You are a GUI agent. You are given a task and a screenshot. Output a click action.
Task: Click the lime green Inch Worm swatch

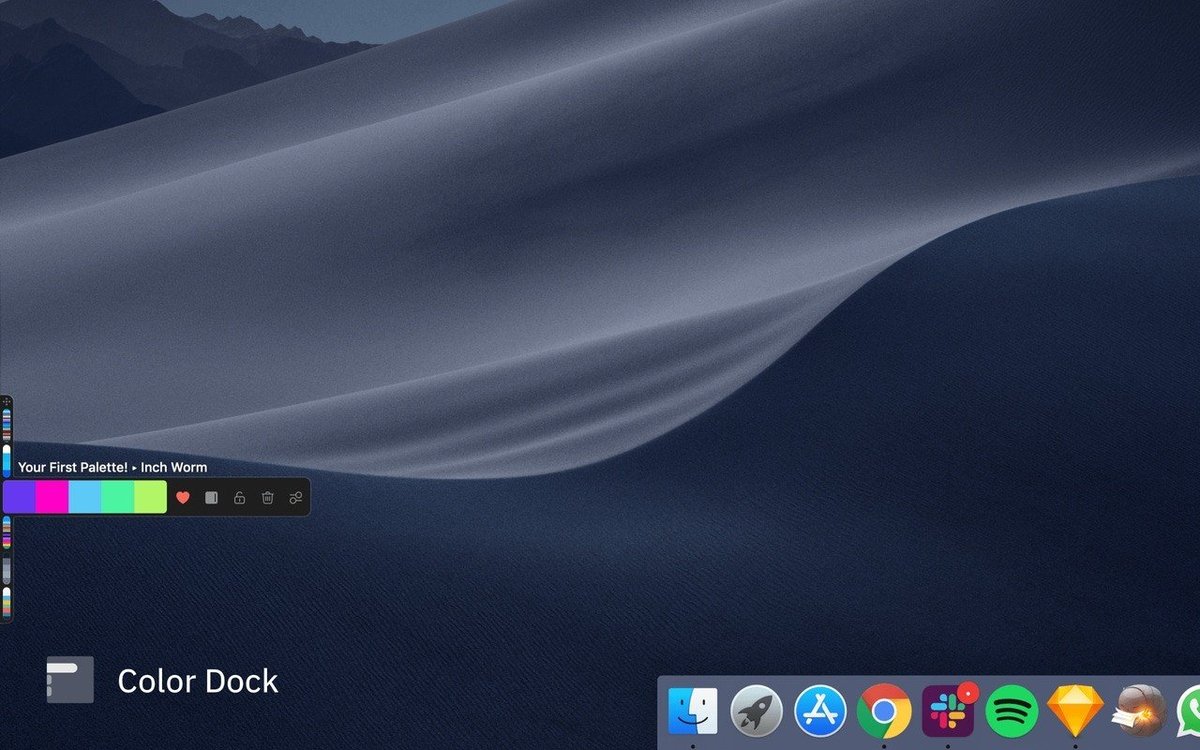[x=150, y=497]
